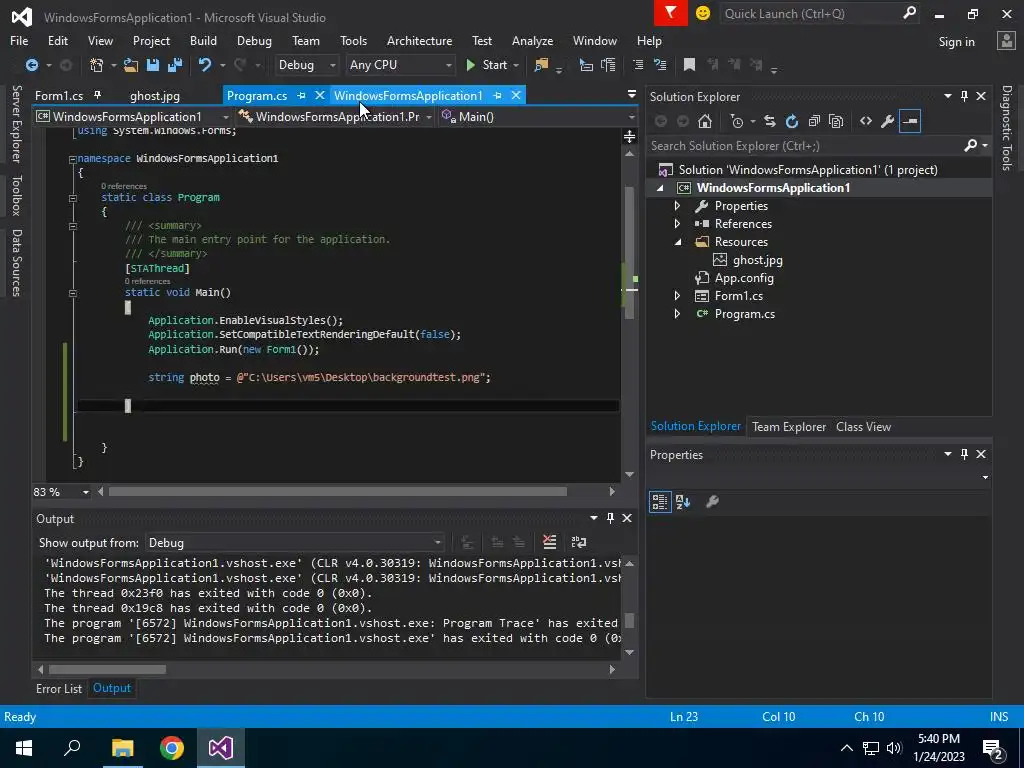
Task: Expand the References node in Solution Explorer
Action: click(677, 223)
